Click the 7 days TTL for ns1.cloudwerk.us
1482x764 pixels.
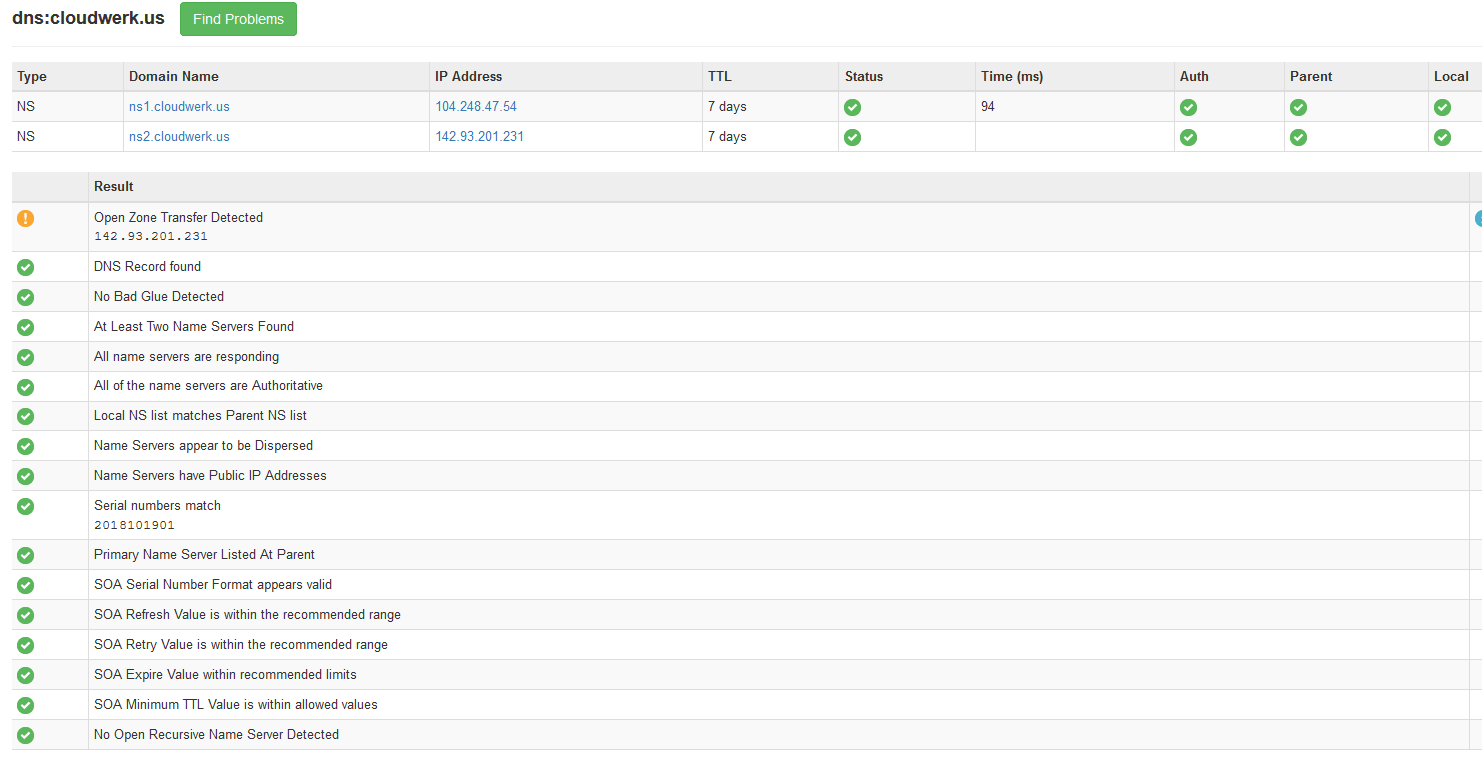727,106
